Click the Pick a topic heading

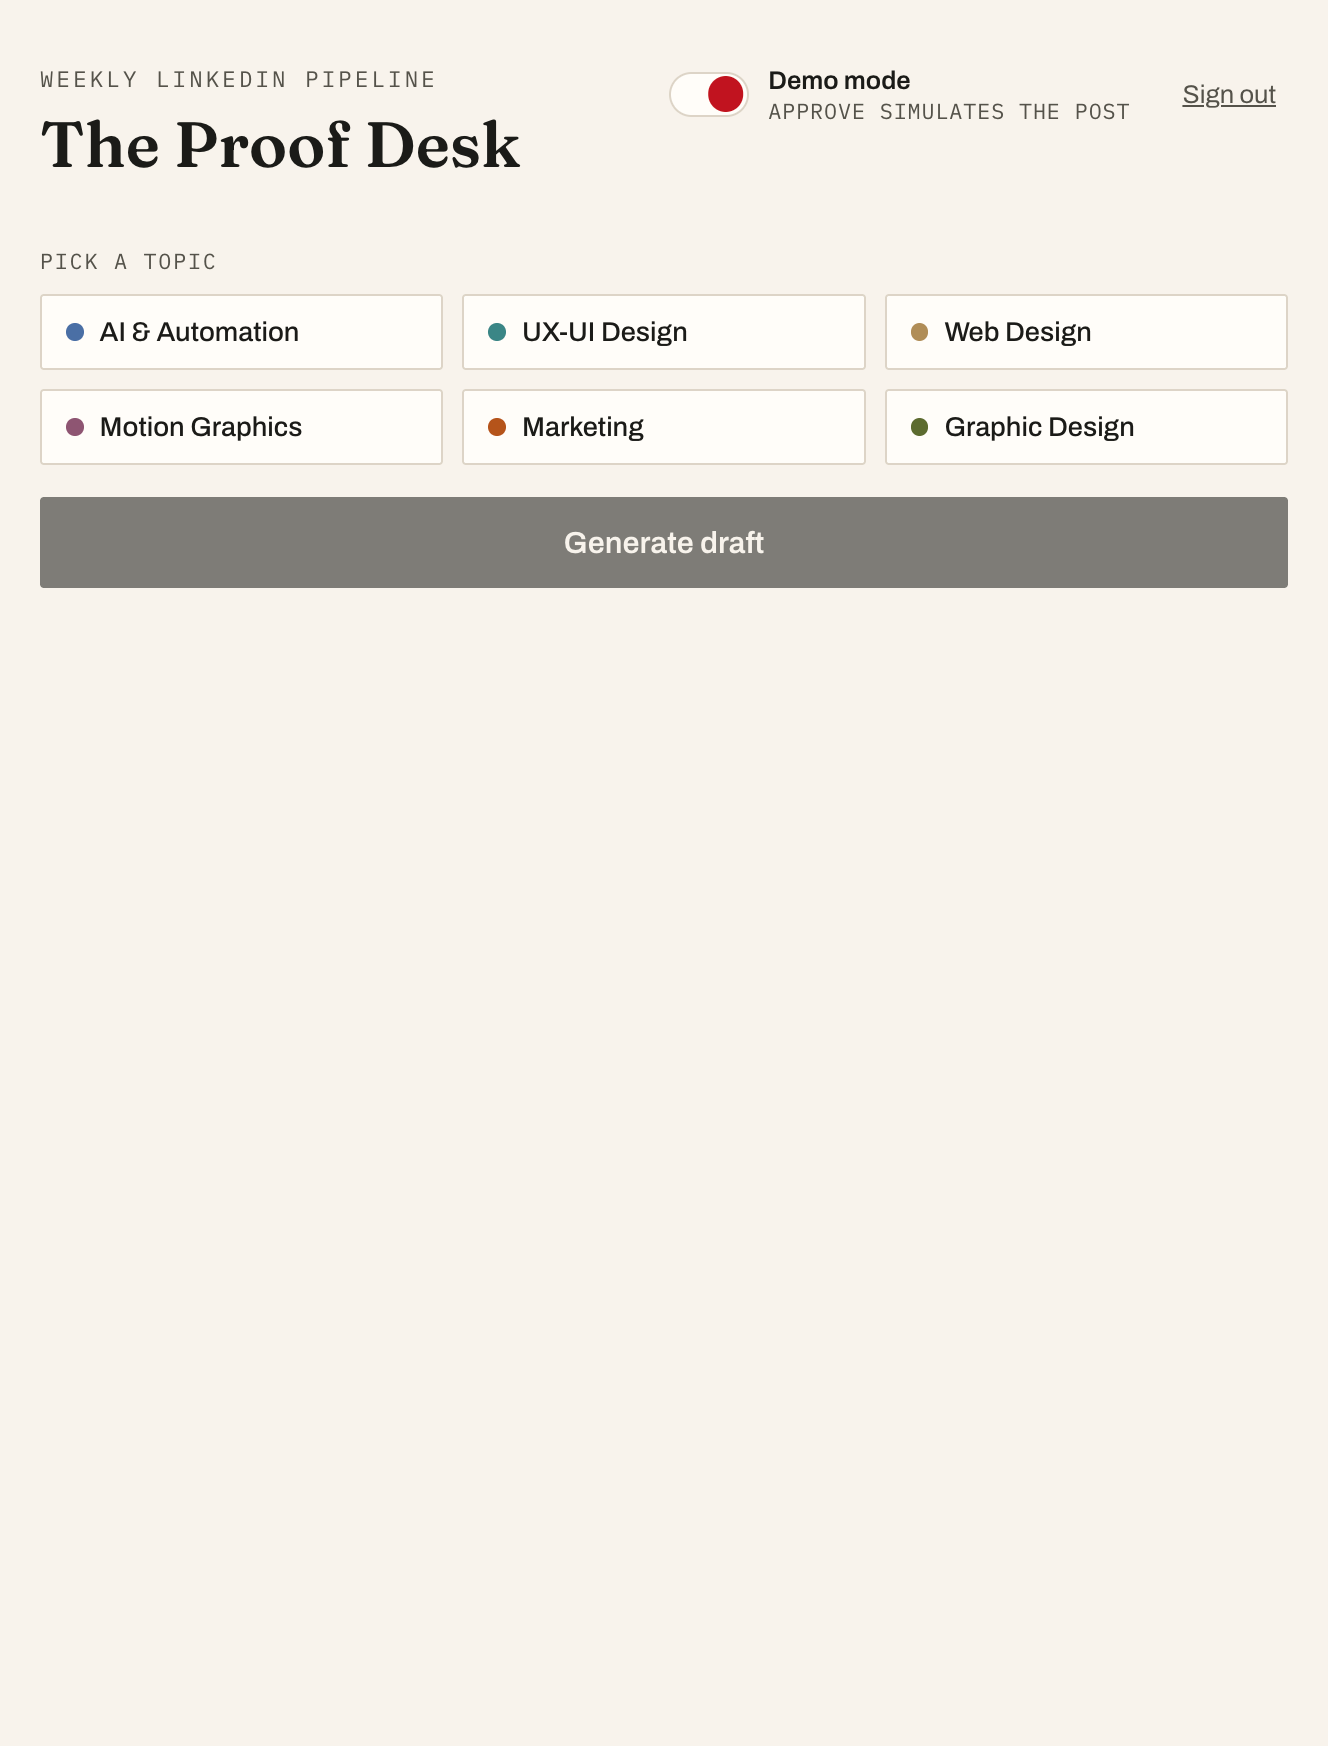[x=128, y=262]
